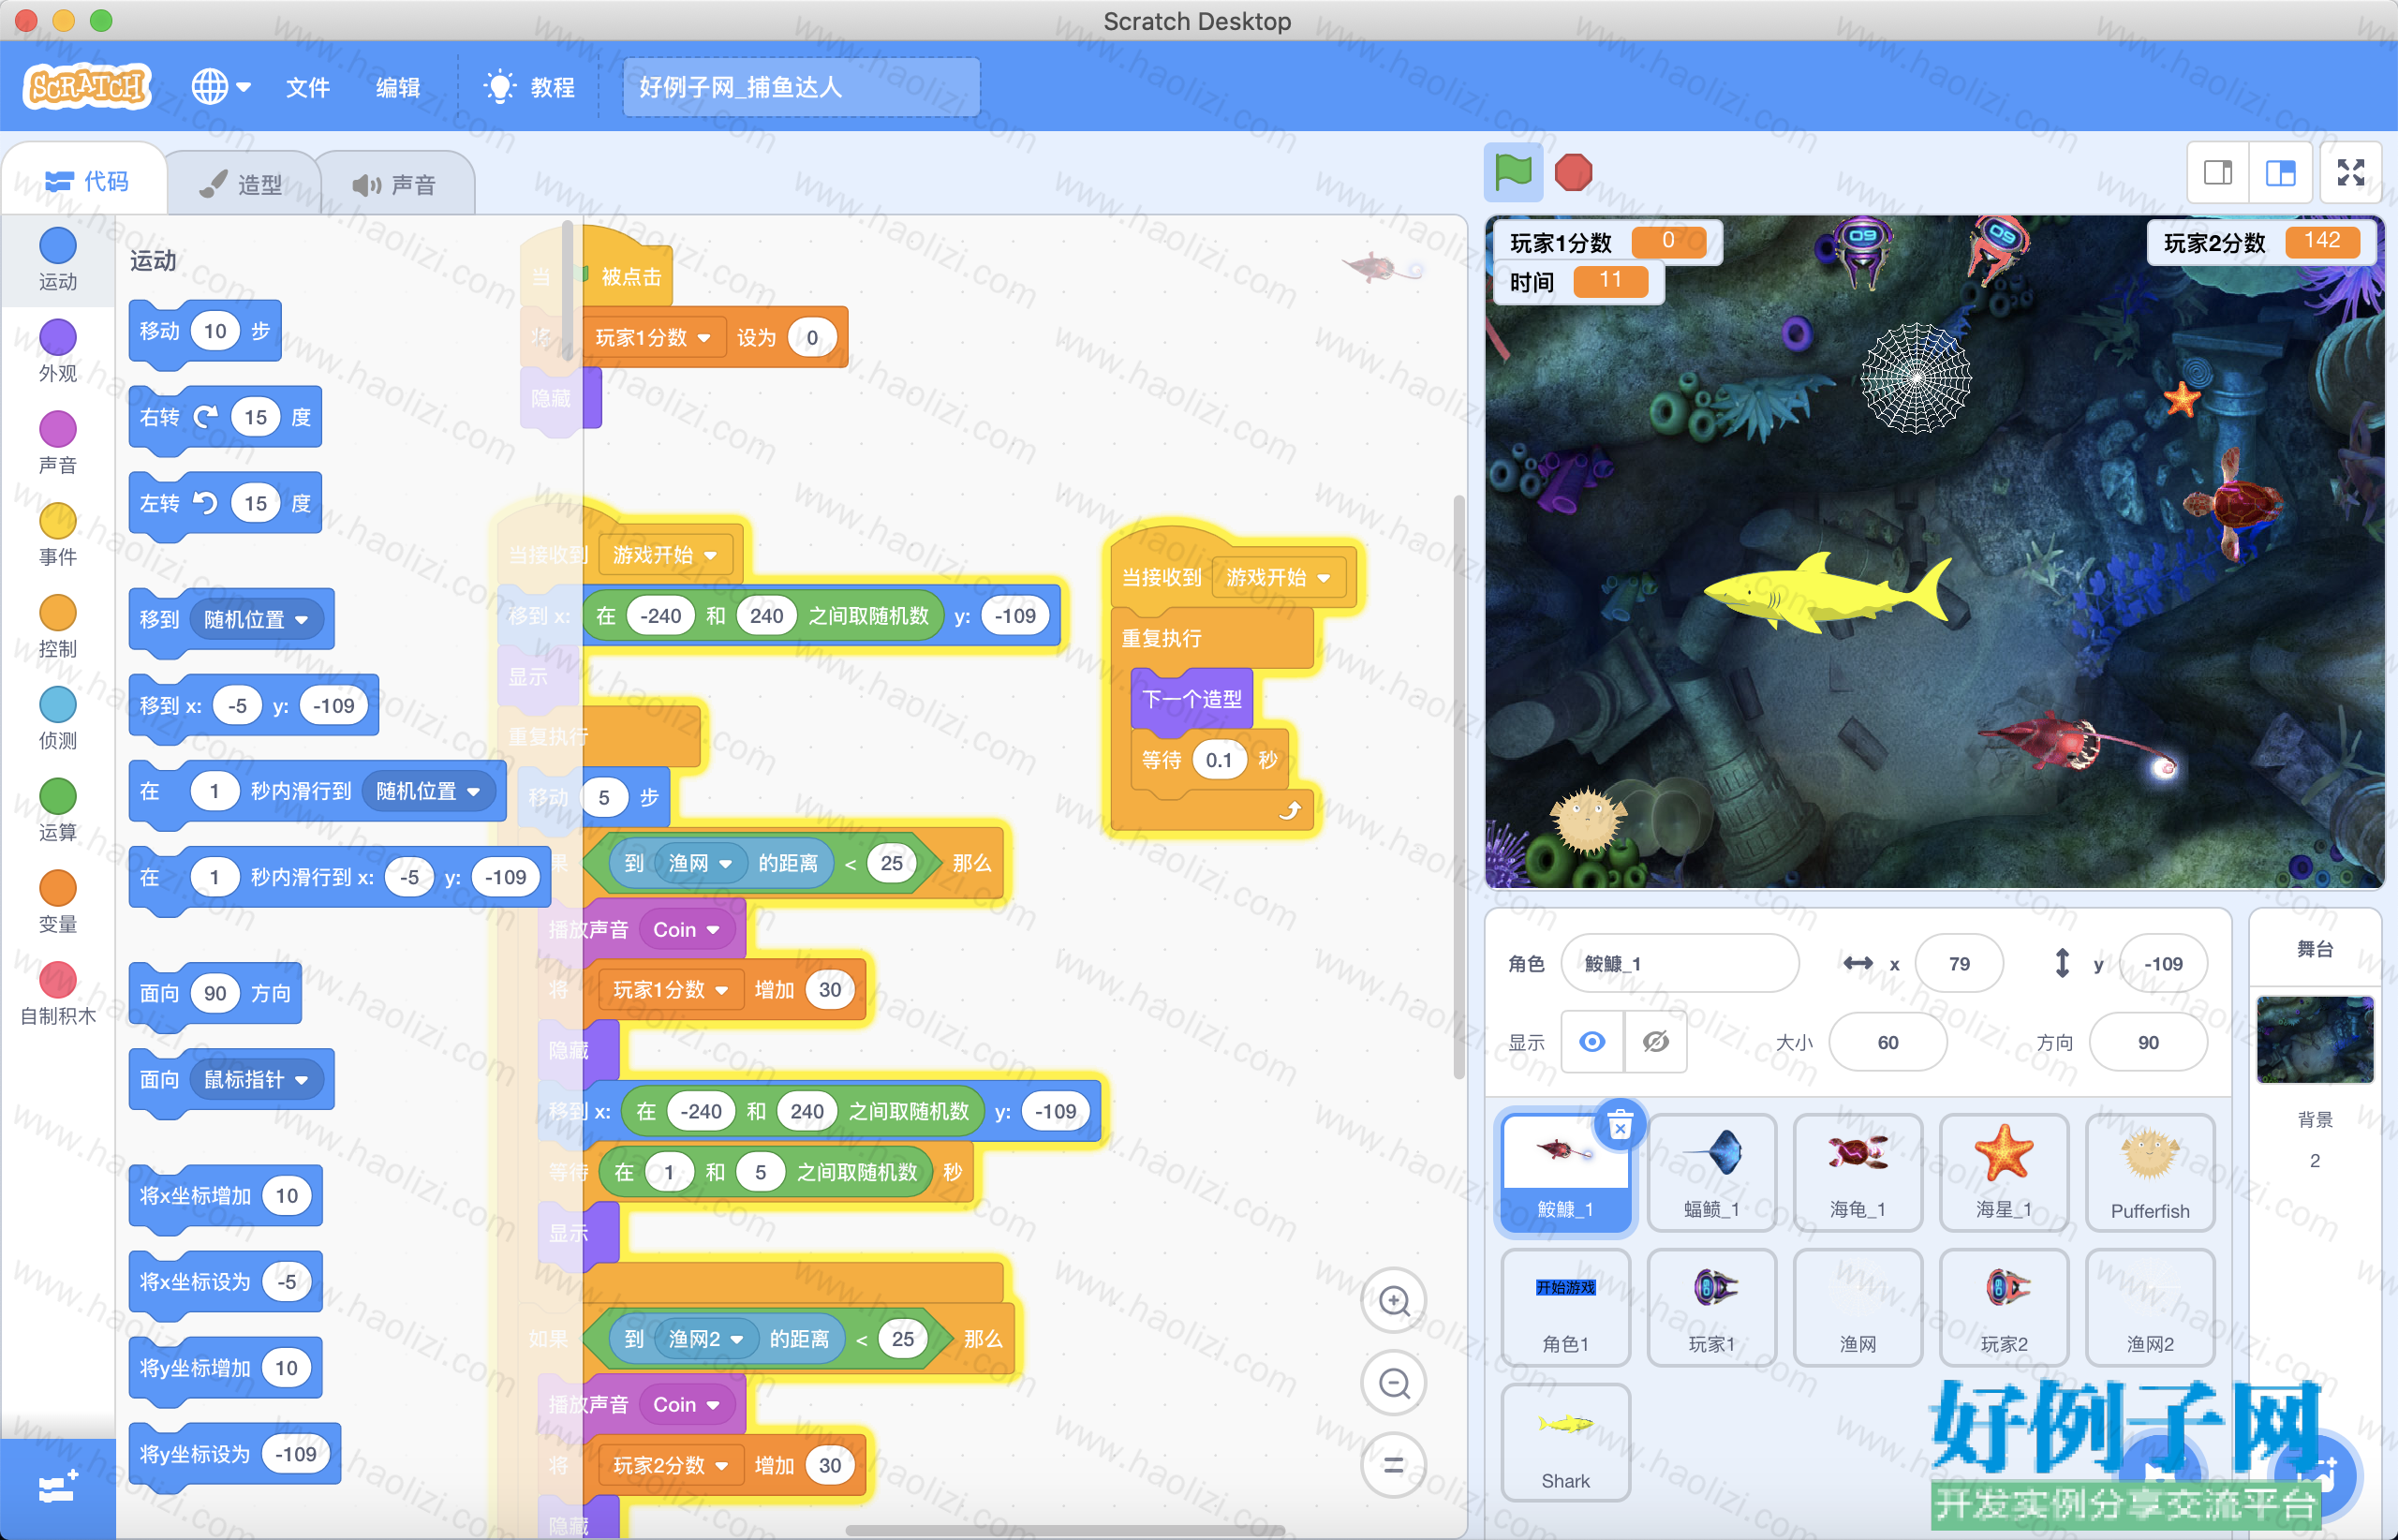Reset workspace zoom with equals button
2398x1540 pixels.
pos(1394,1466)
